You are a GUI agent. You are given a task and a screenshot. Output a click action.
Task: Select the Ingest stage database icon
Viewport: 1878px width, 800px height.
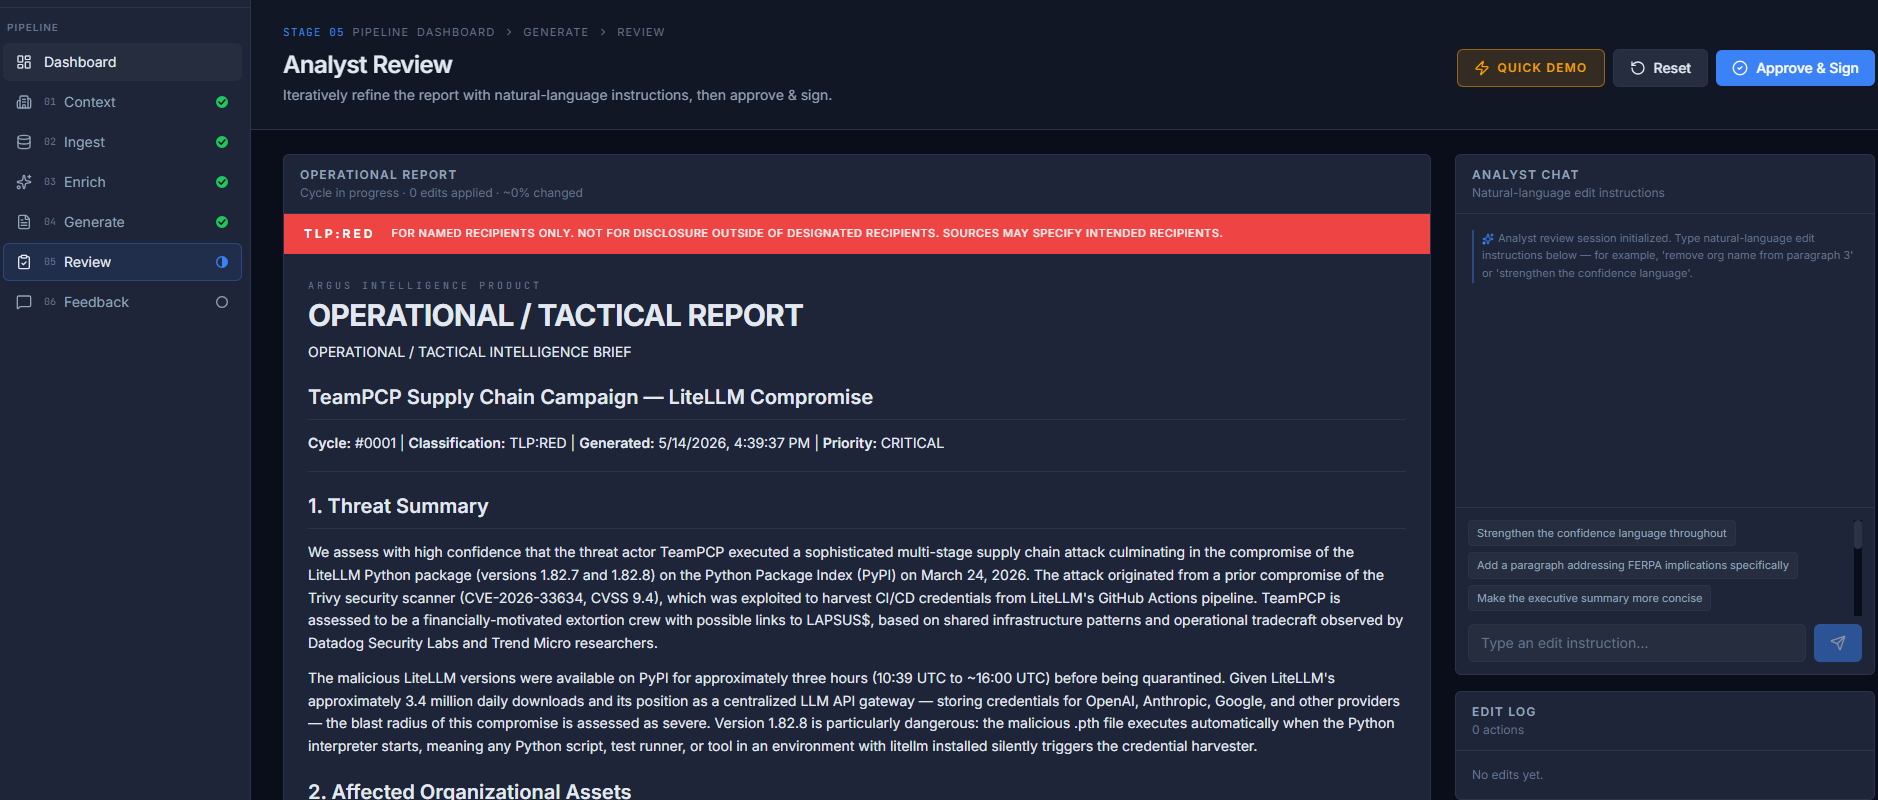coord(24,142)
